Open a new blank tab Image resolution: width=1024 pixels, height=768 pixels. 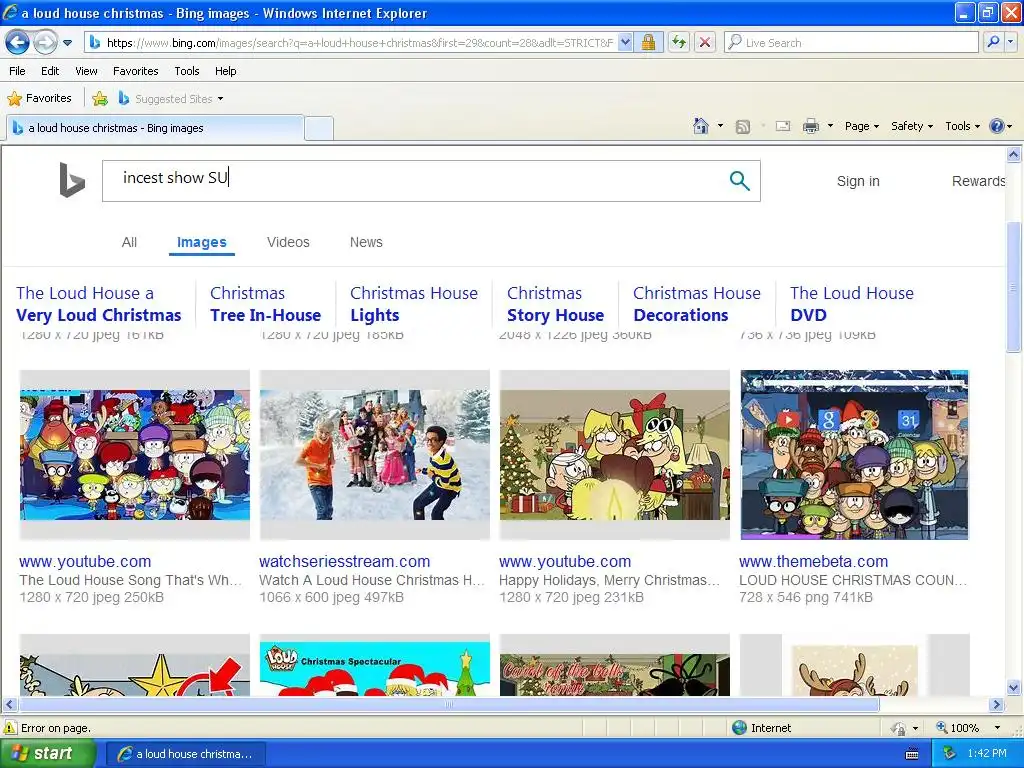coord(319,128)
